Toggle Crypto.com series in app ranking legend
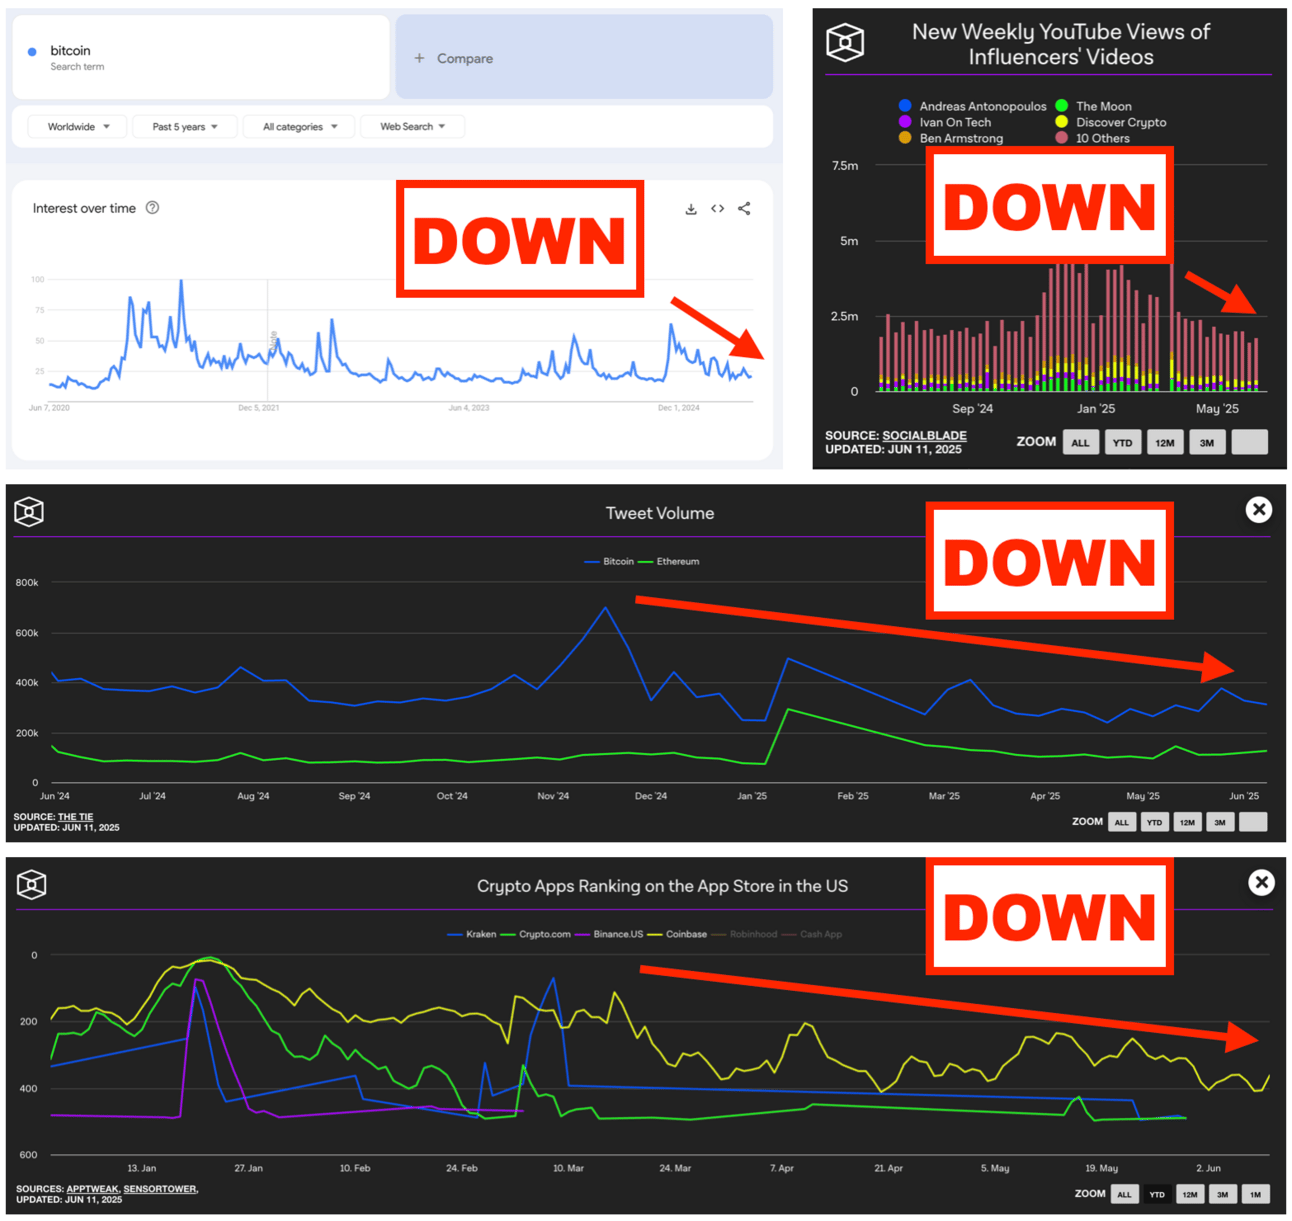1292x1221 pixels. pyautogui.click(x=536, y=934)
